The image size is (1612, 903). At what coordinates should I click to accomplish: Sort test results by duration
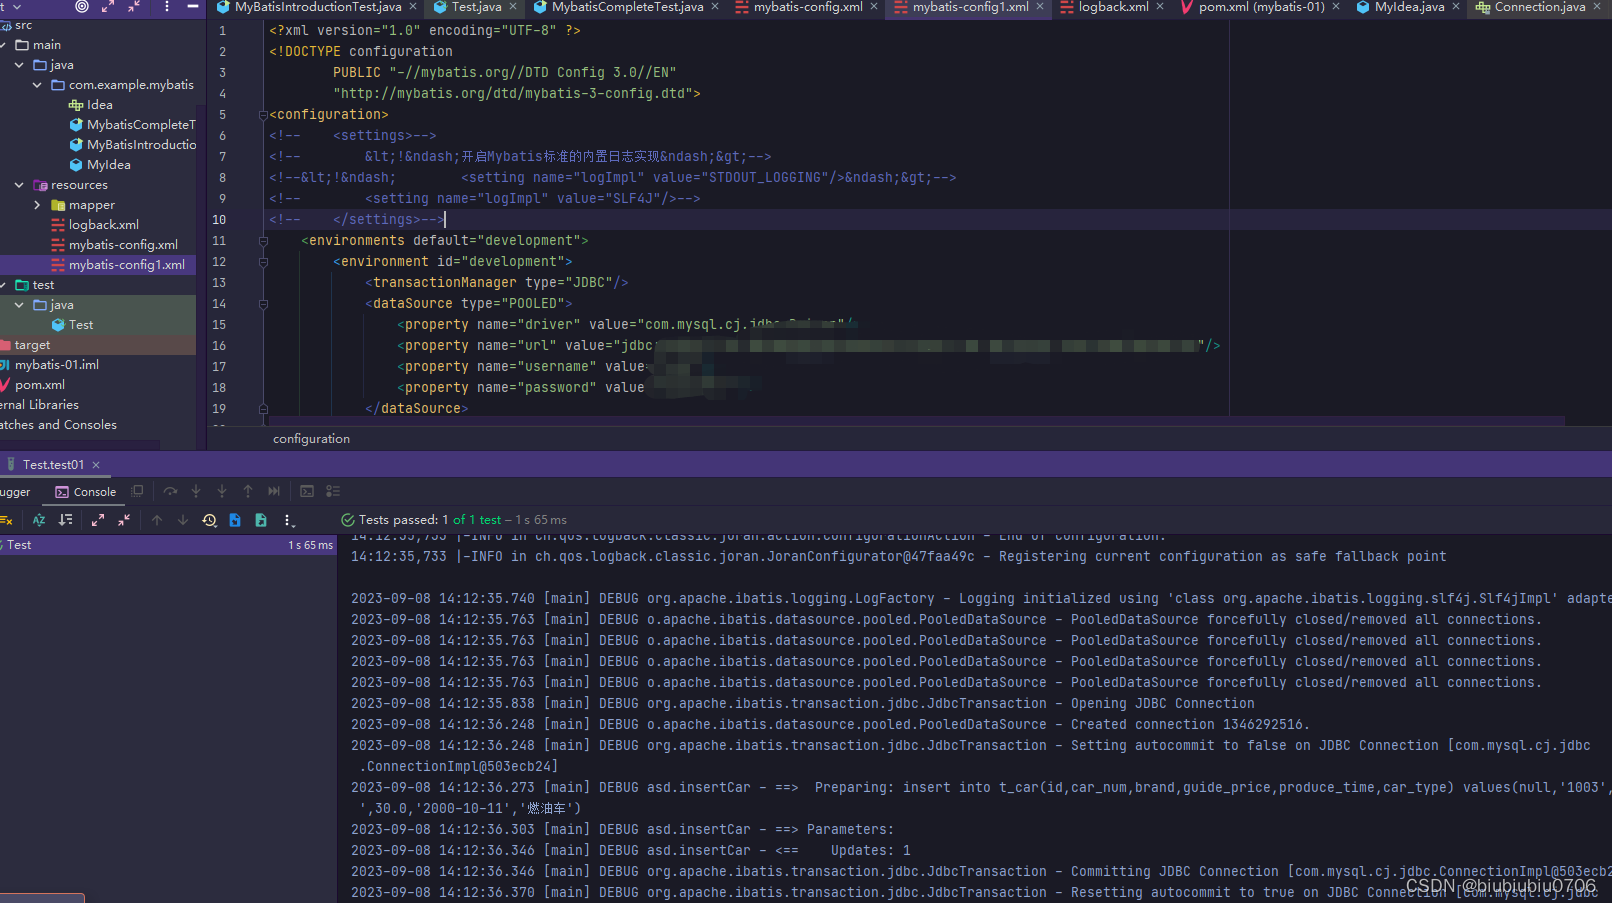[x=65, y=520]
